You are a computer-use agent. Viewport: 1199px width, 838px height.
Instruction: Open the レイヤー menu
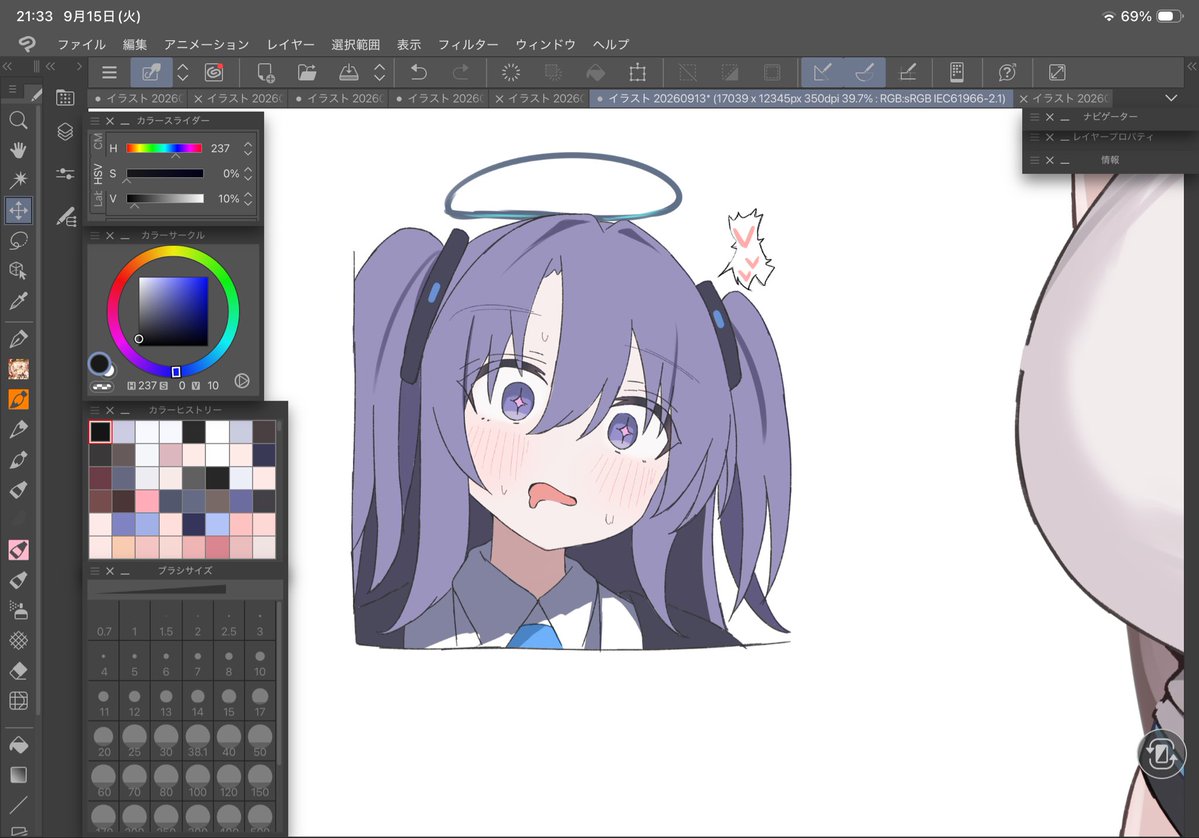coord(291,44)
